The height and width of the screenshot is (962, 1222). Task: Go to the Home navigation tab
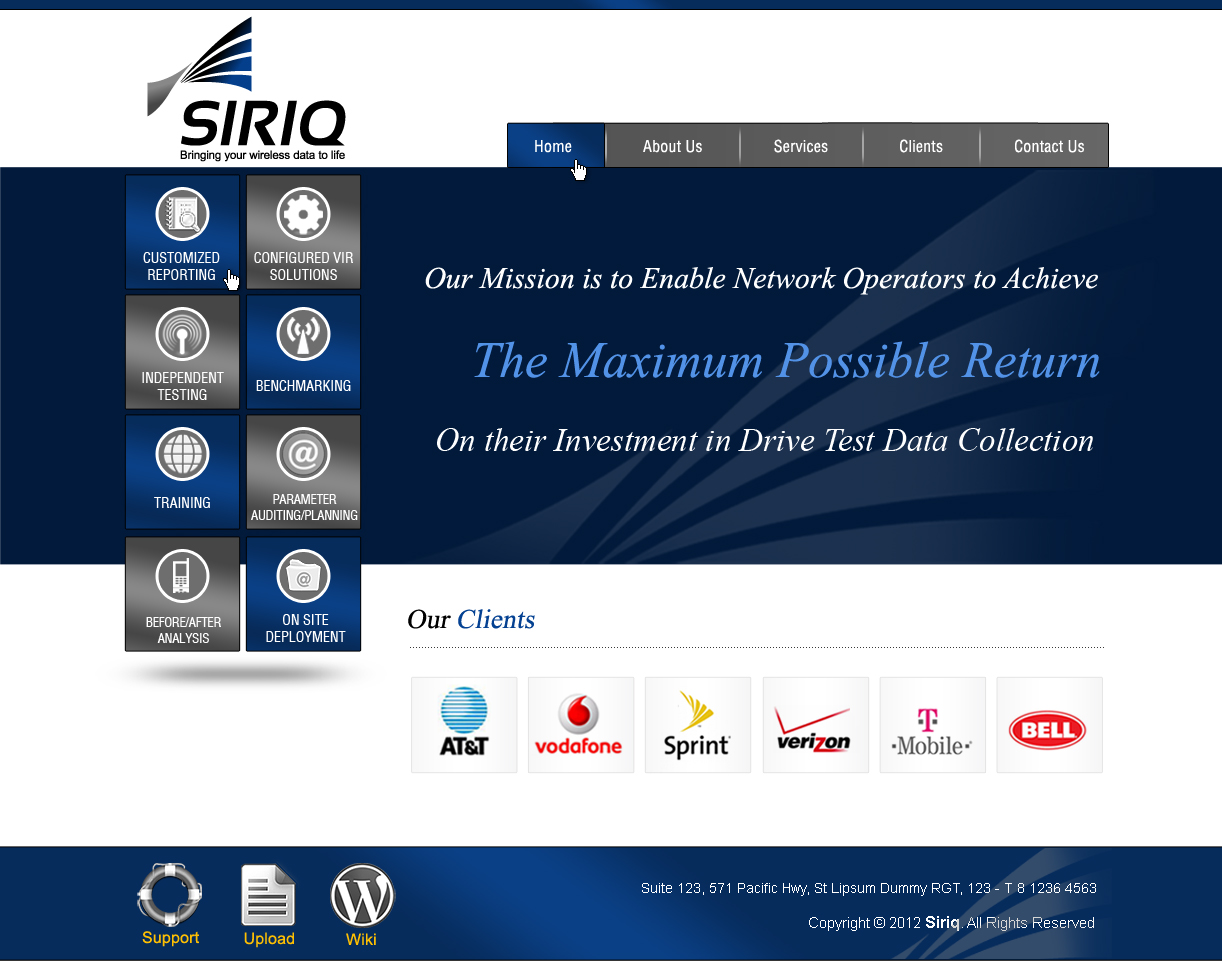(555, 146)
